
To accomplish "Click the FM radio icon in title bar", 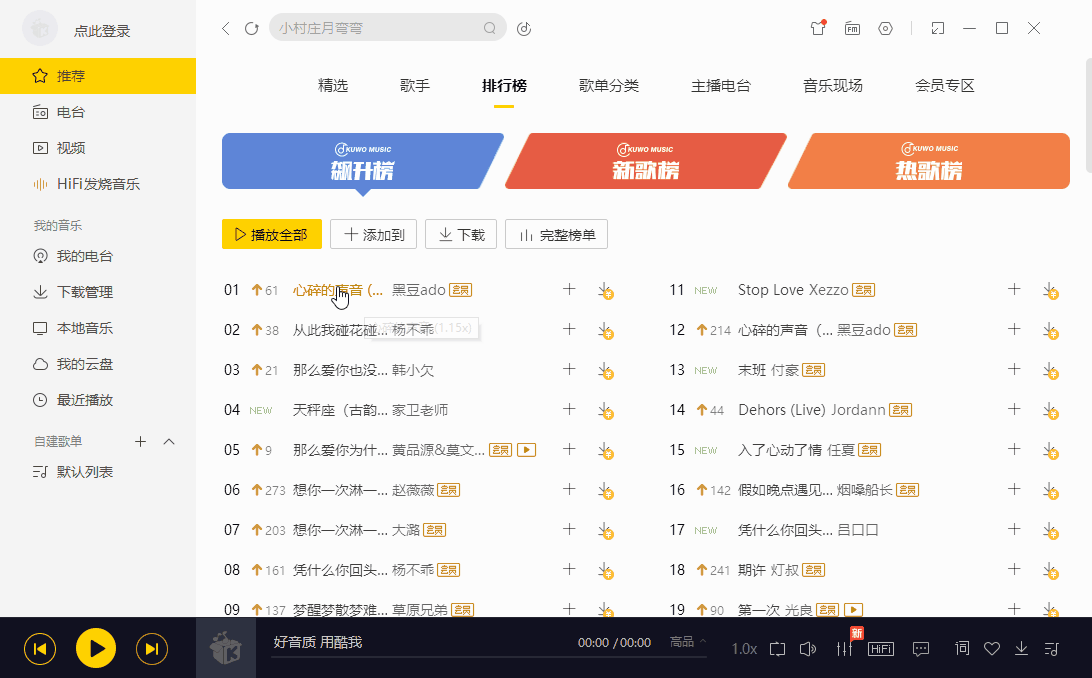I will (x=852, y=28).
